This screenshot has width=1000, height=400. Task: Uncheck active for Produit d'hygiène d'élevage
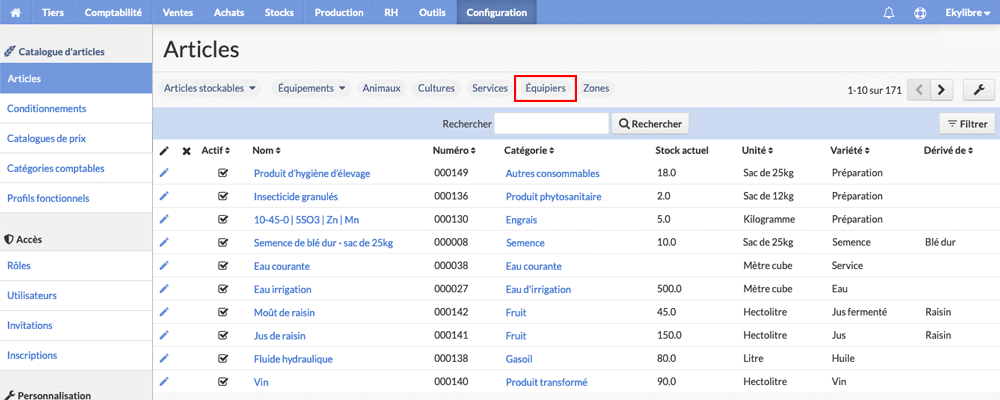pyautogui.click(x=223, y=173)
